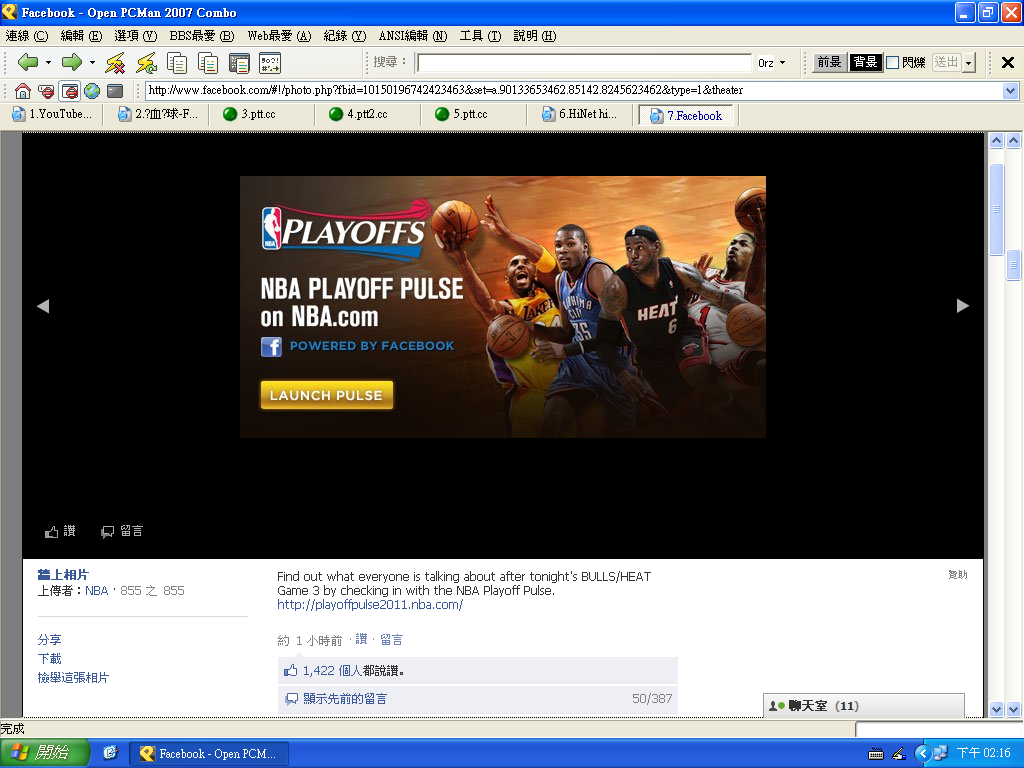Switch to the 6.HiNet tab
1024x768 pixels.
pyautogui.click(x=579, y=114)
